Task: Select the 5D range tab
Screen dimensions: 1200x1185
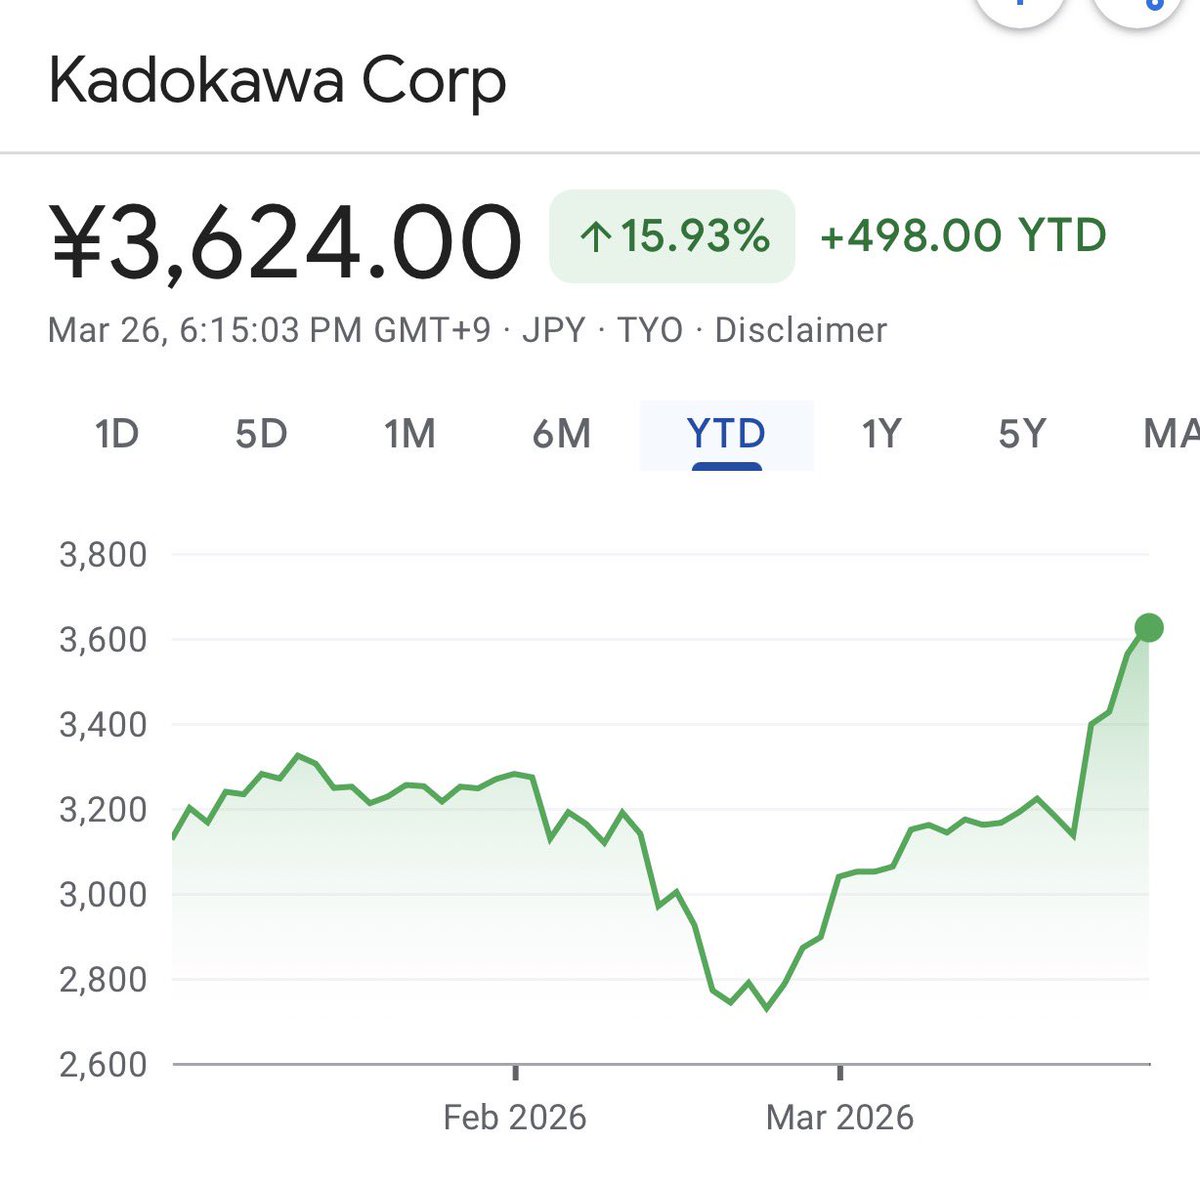Action: 261,435
